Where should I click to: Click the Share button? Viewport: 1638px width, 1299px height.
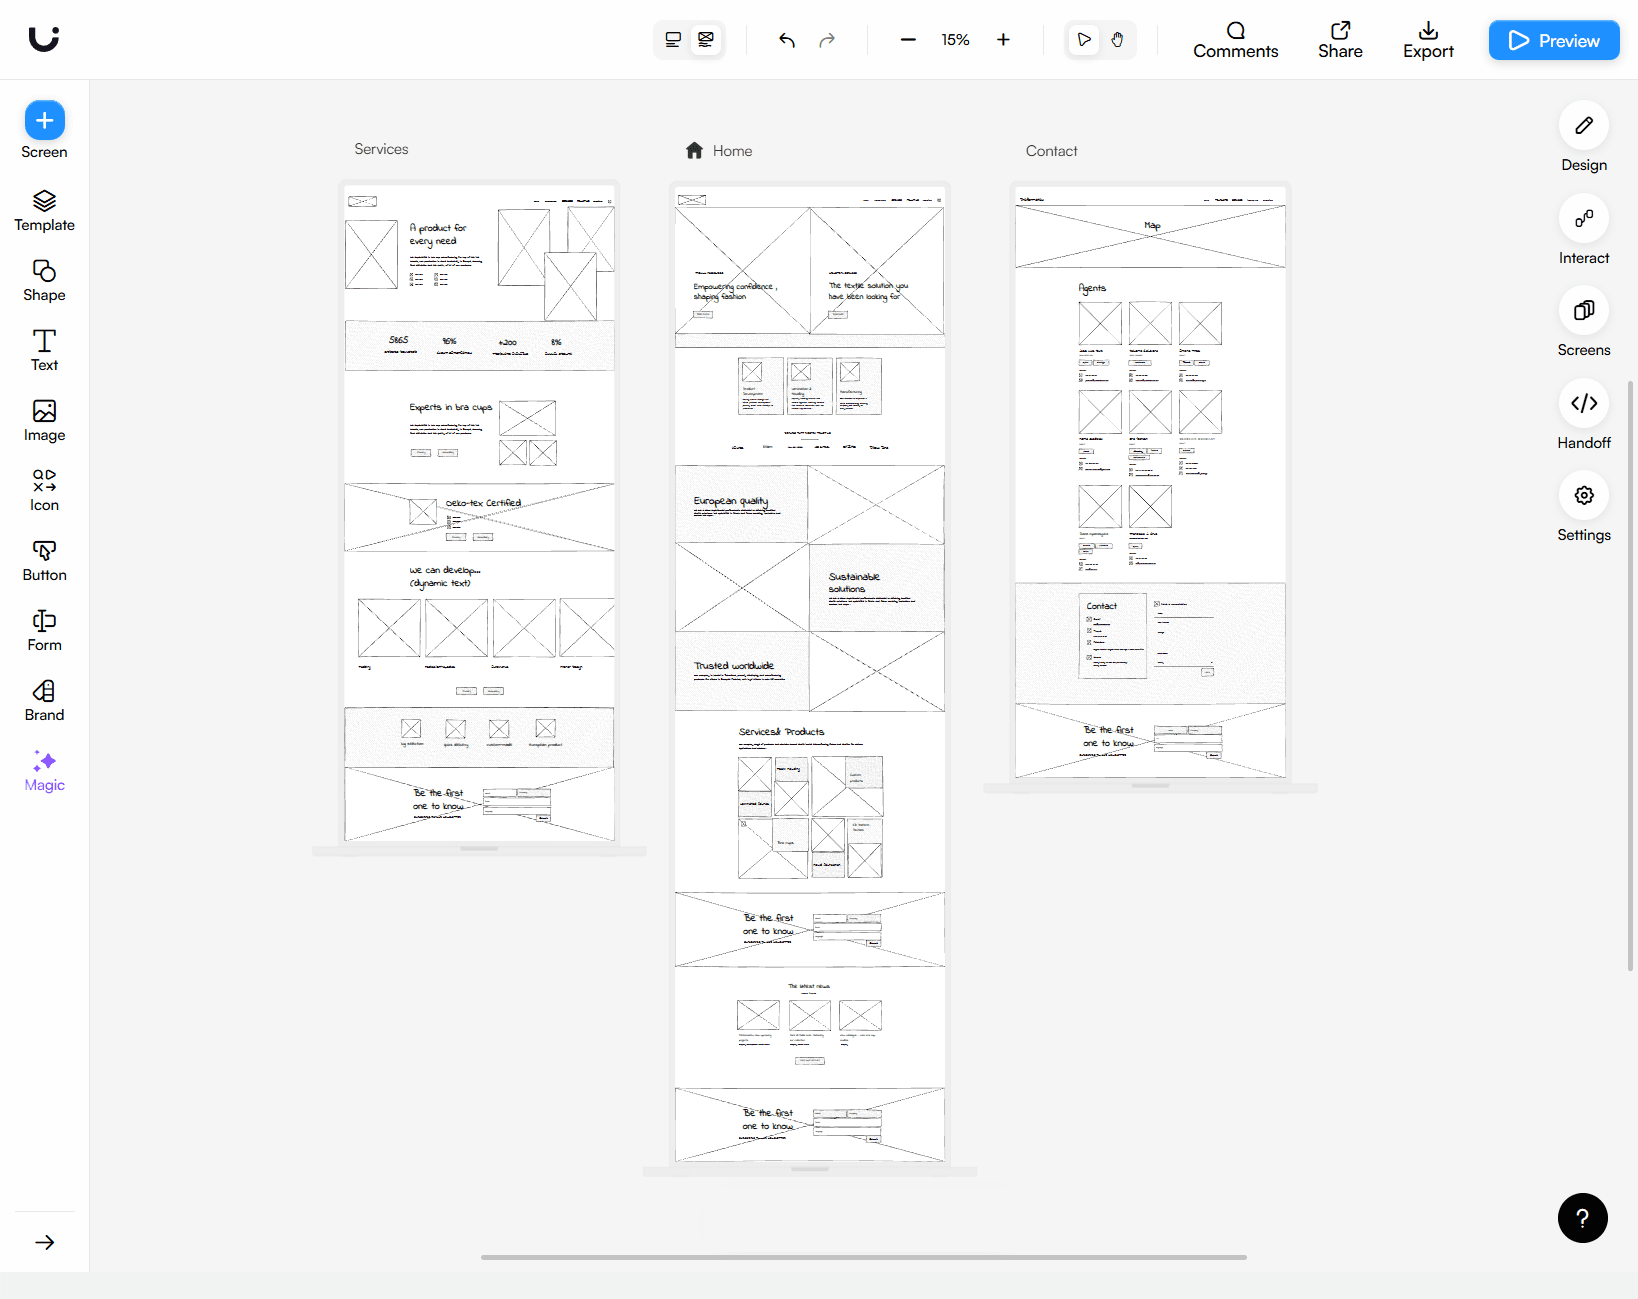point(1339,40)
